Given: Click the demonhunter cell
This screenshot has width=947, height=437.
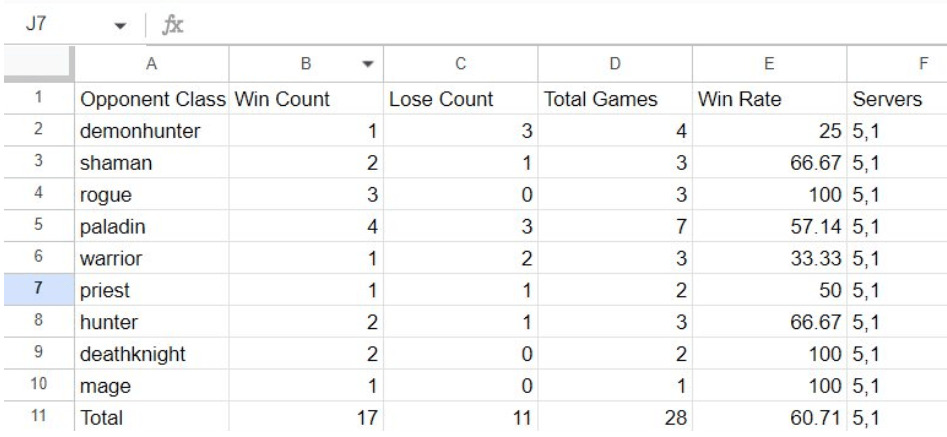Looking at the screenshot, I should [152, 131].
